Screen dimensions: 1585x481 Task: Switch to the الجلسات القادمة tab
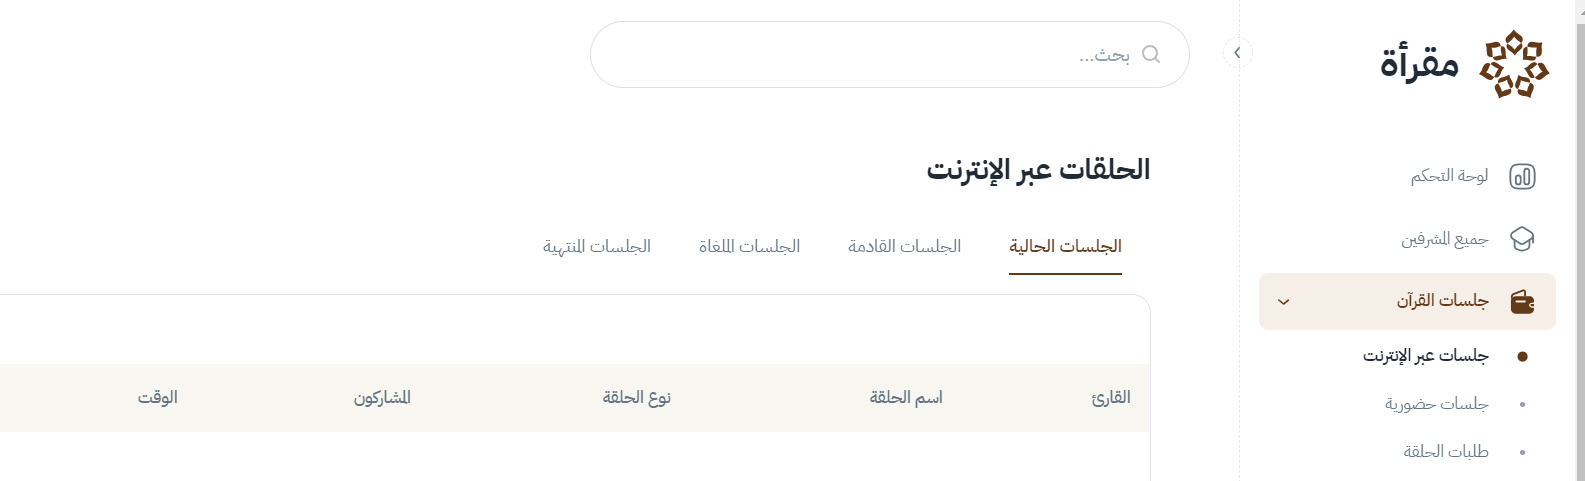tap(904, 246)
